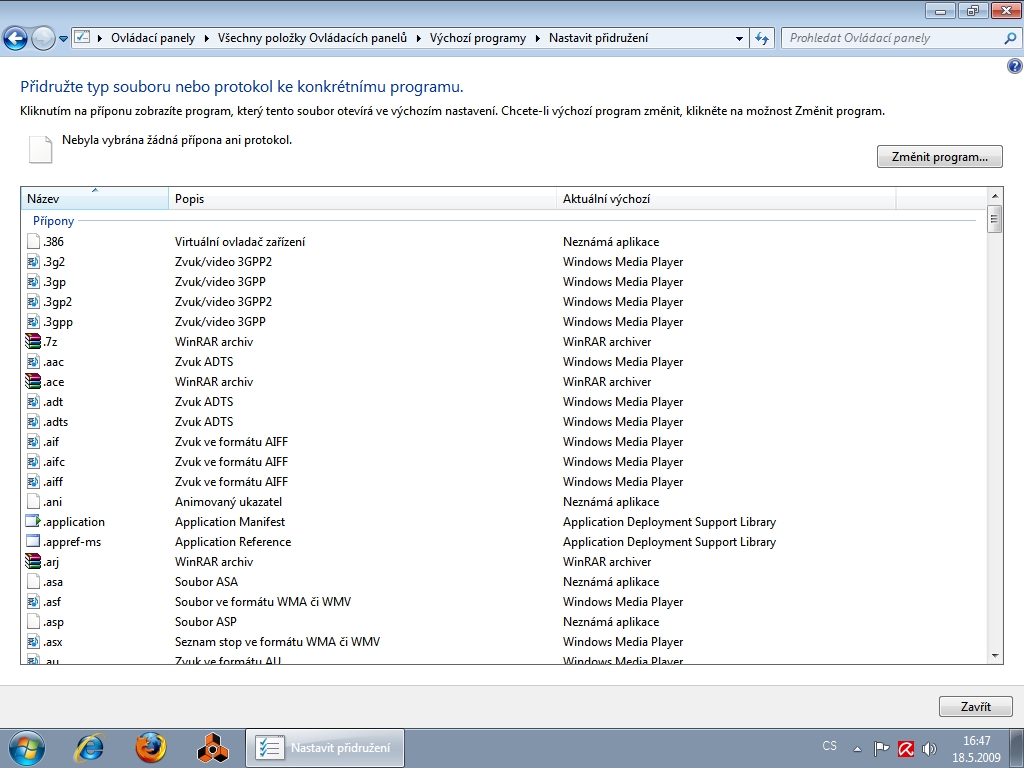Image resolution: width=1024 pixels, height=768 pixels.
Task: Launch Firefox from the taskbar
Action: coord(151,748)
